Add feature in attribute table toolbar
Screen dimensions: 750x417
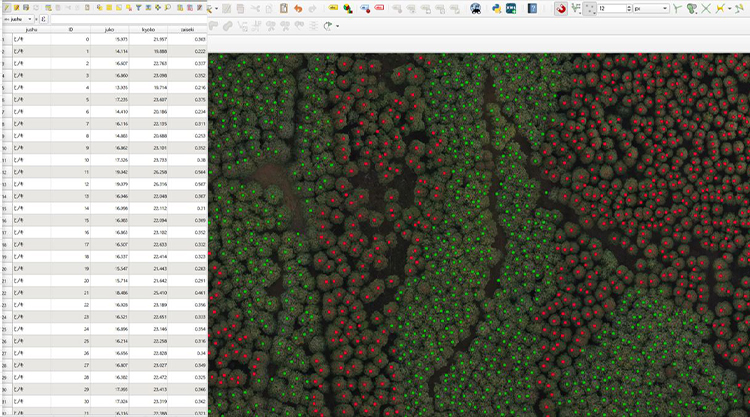48,8
